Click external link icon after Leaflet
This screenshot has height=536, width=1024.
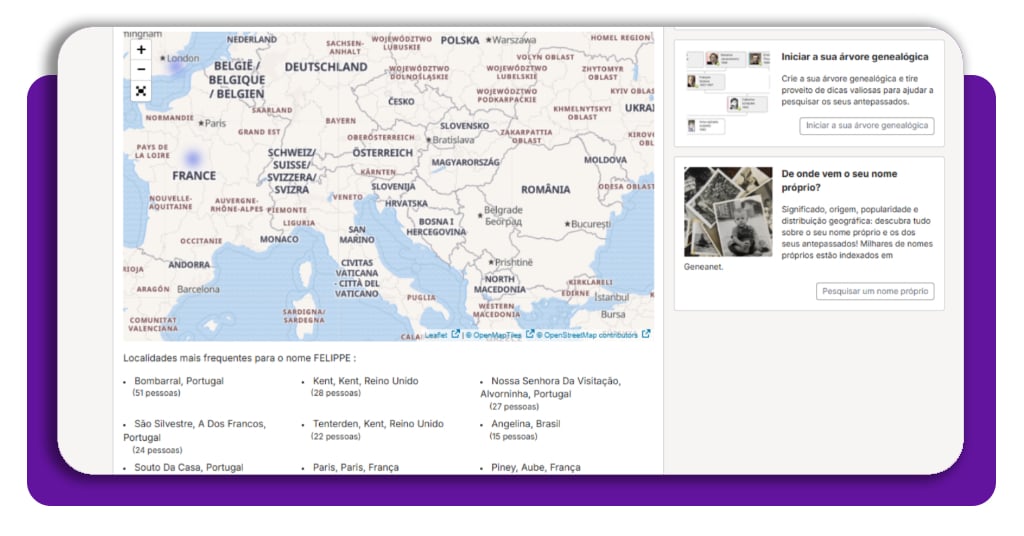pos(455,334)
